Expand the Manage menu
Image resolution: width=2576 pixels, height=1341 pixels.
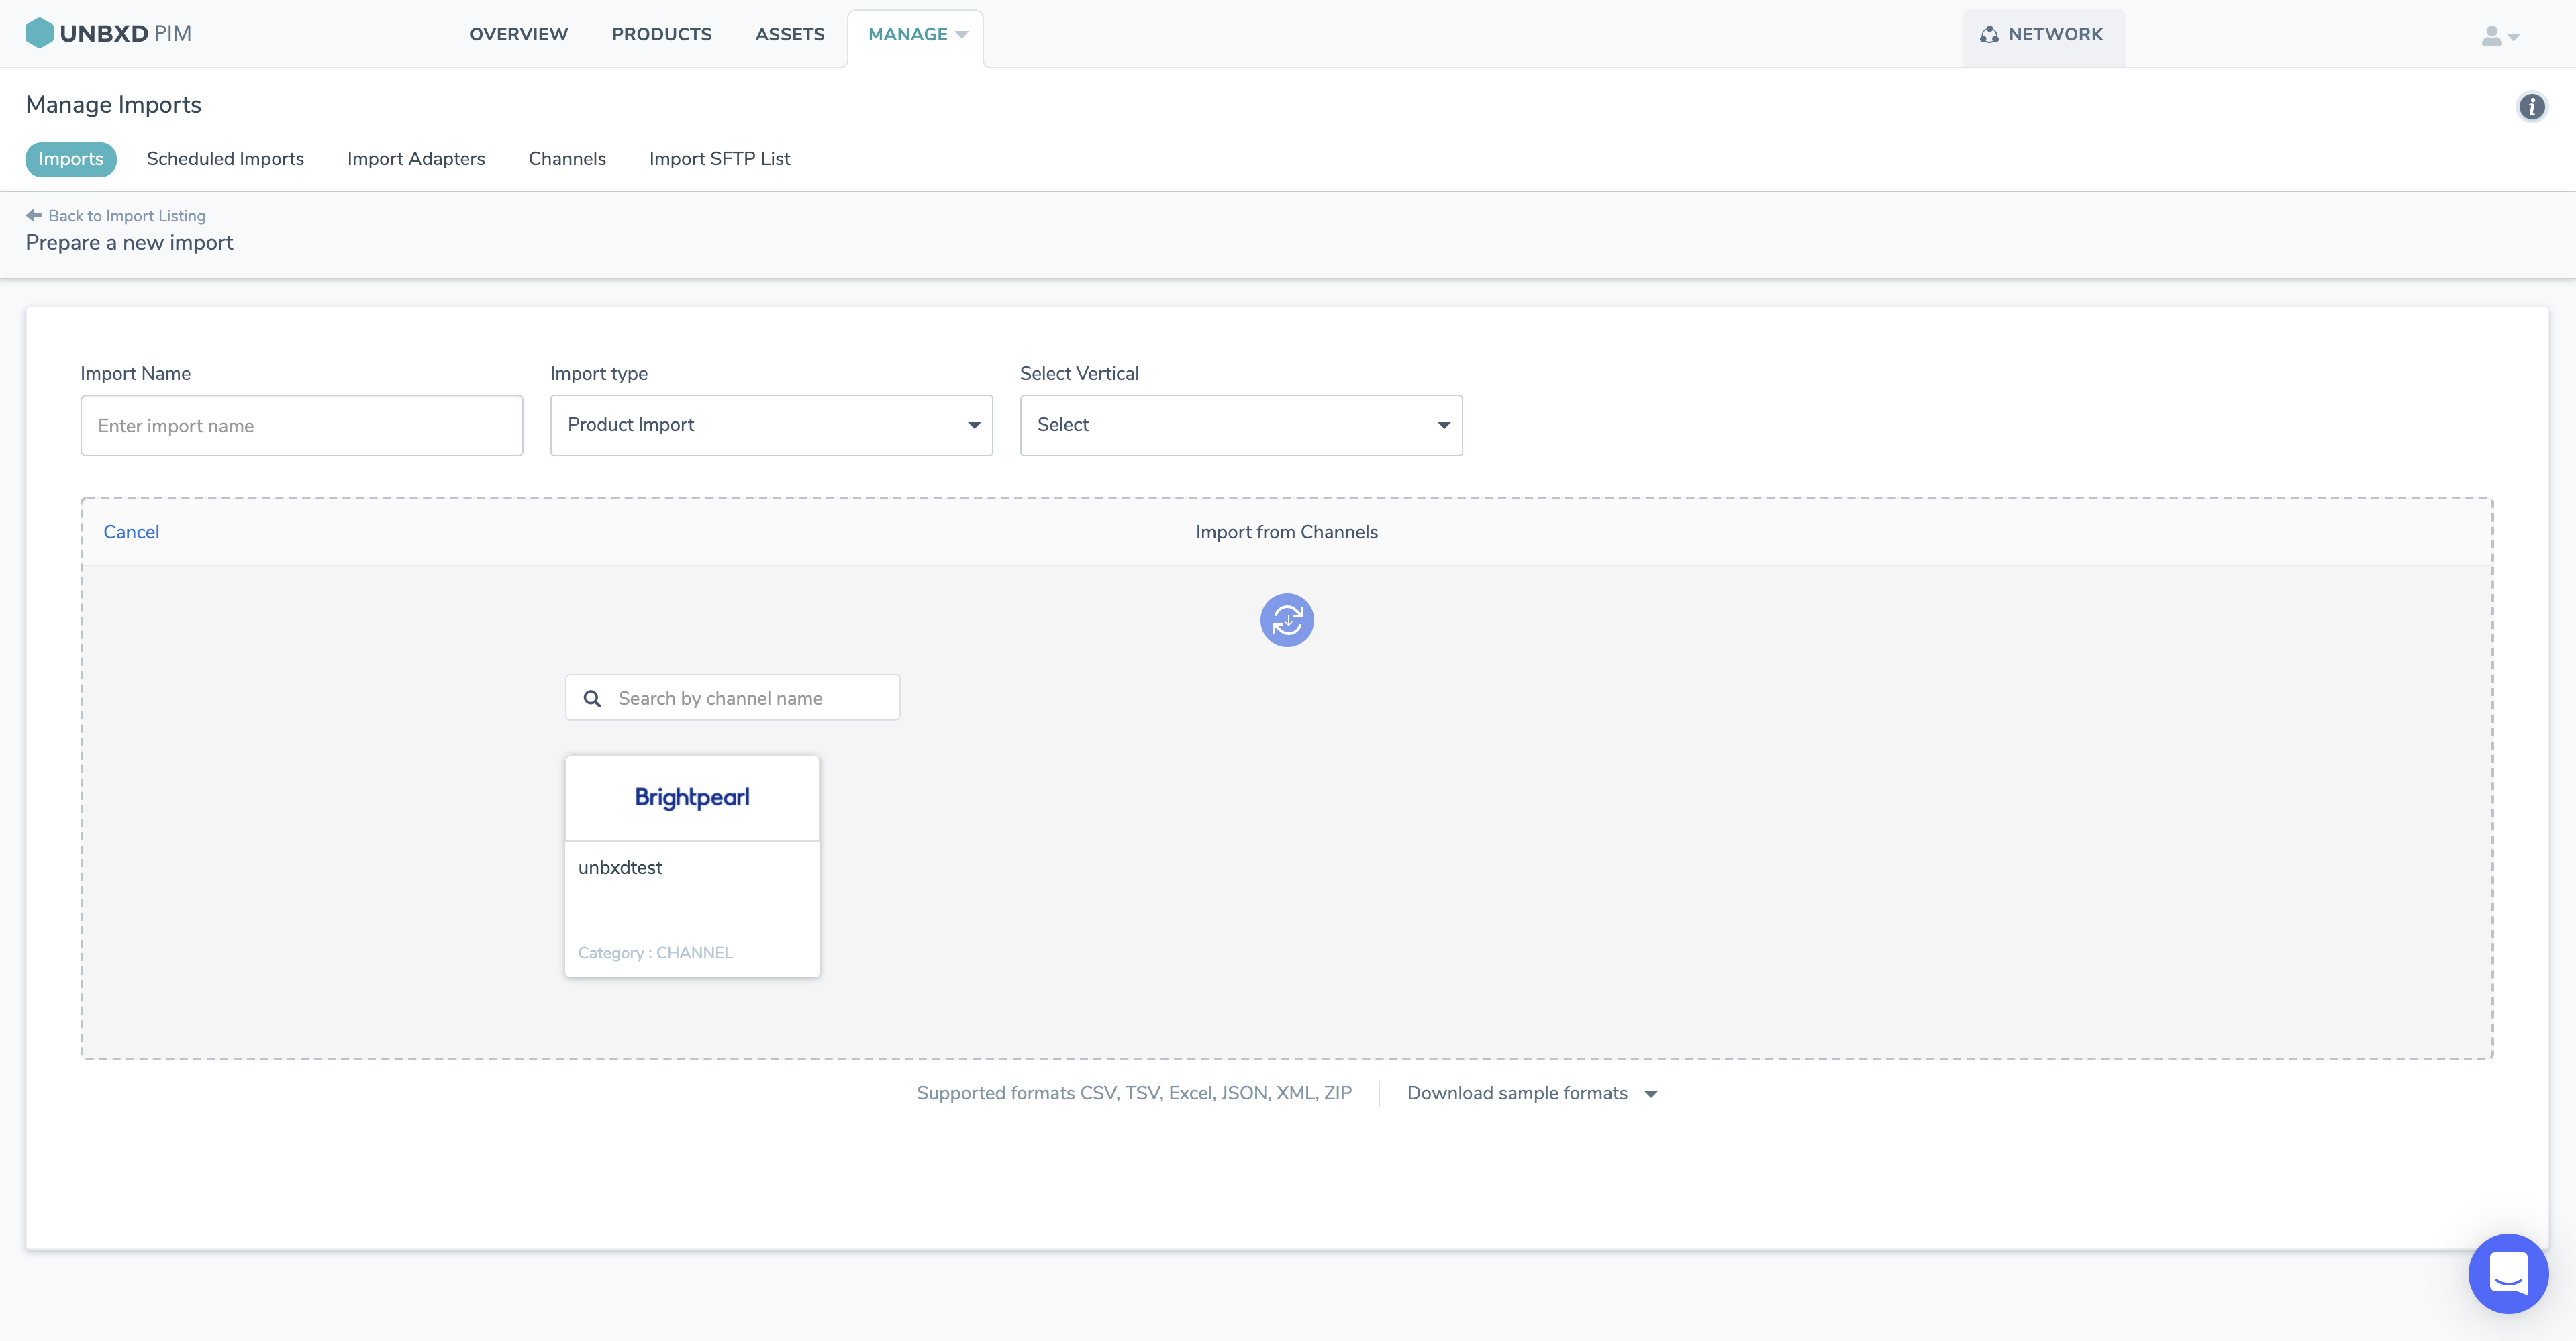pos(916,35)
